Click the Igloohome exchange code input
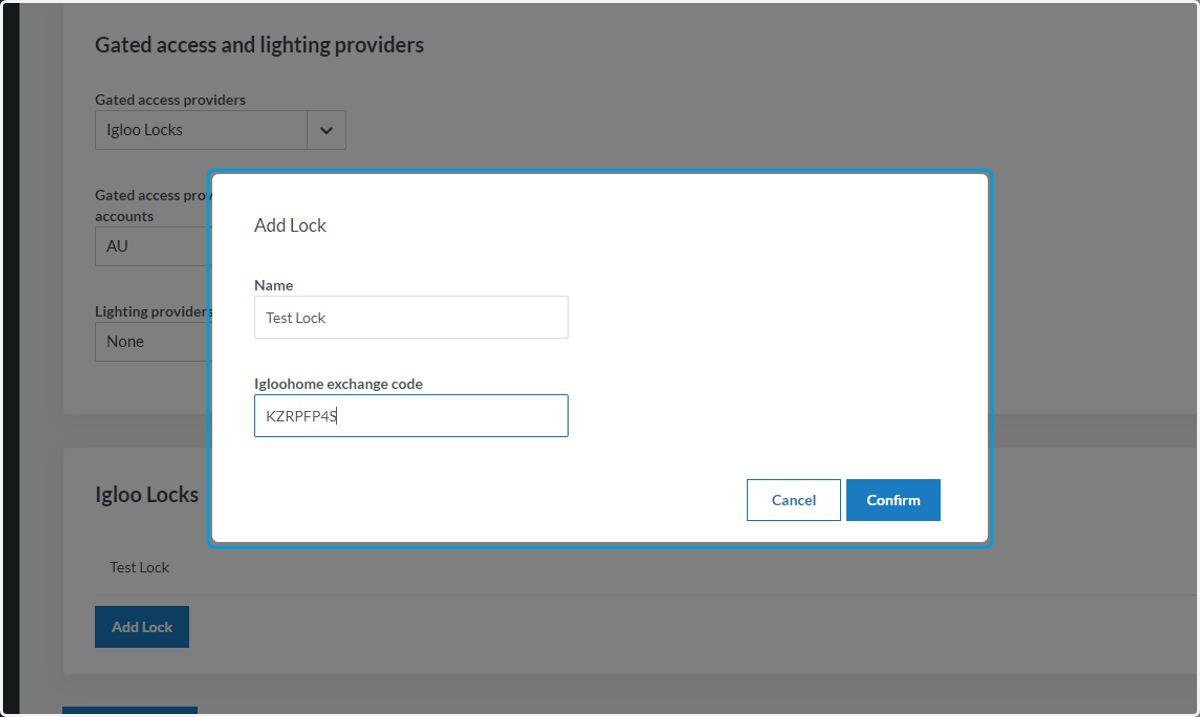The height and width of the screenshot is (717, 1200). 411,416
